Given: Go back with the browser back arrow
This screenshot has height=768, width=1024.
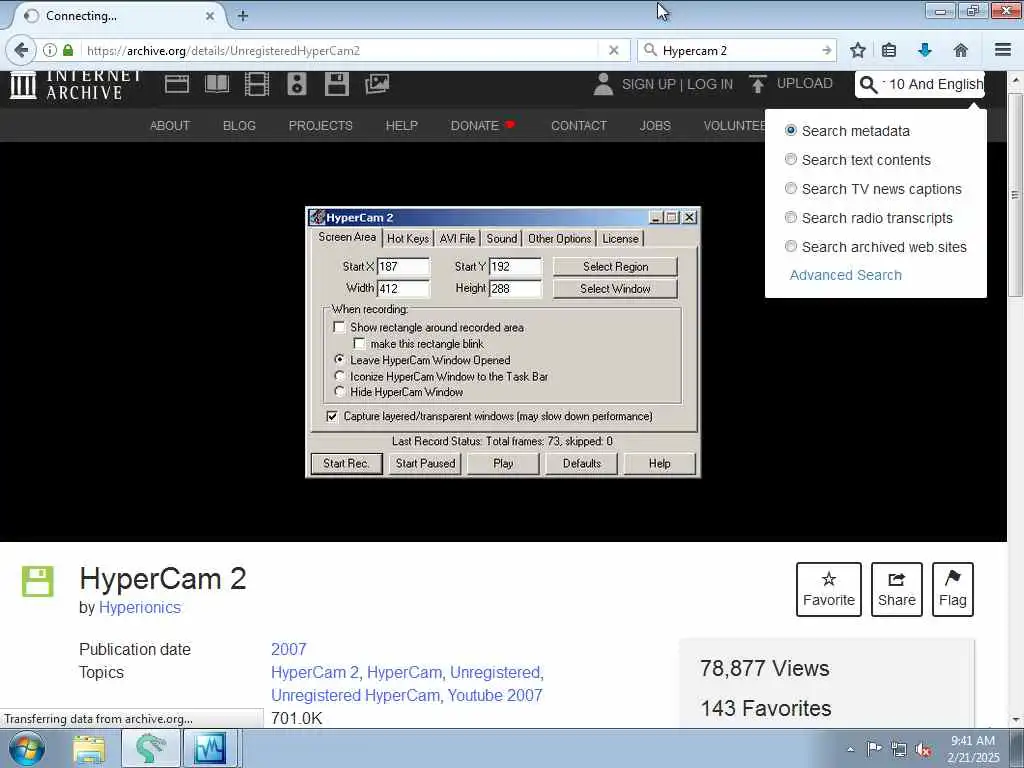Looking at the screenshot, I should click(22, 50).
